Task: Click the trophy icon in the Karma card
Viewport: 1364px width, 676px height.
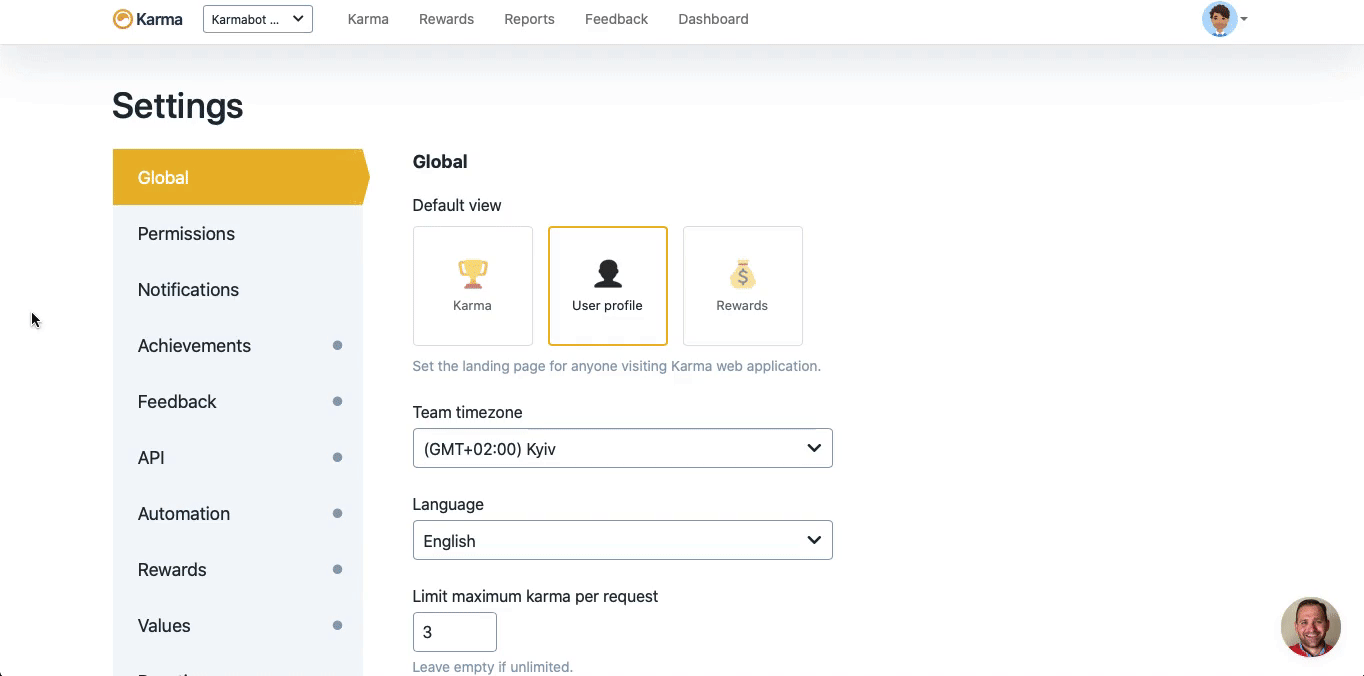Action: tap(472, 274)
